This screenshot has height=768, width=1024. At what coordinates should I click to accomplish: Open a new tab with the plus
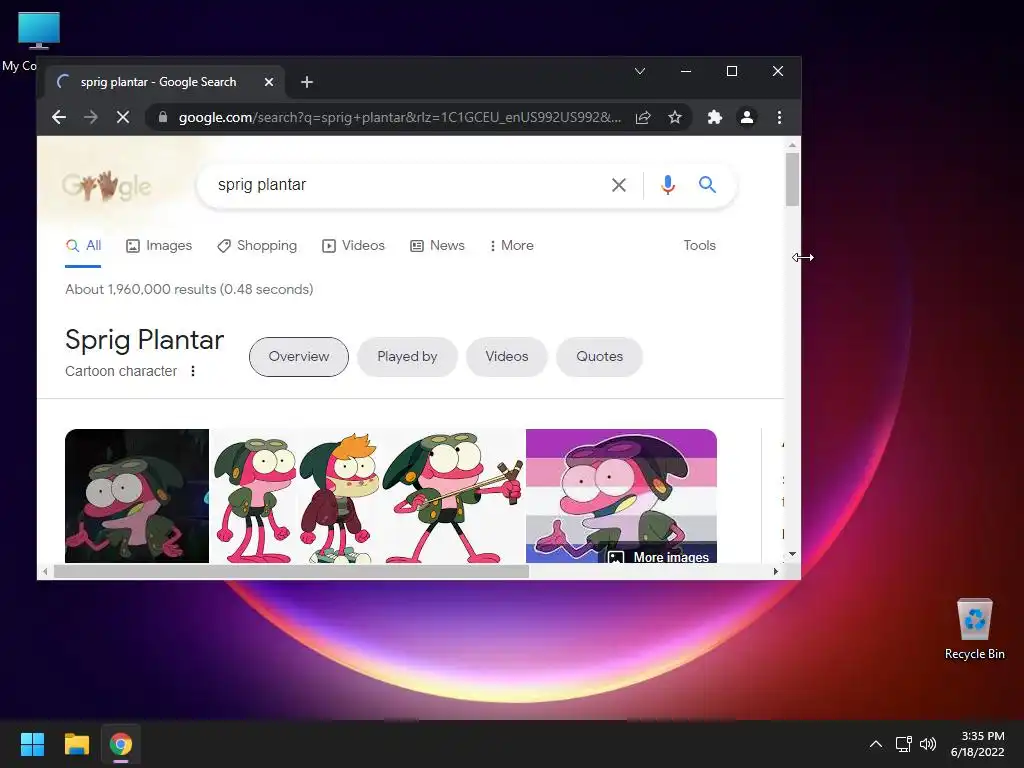(307, 82)
